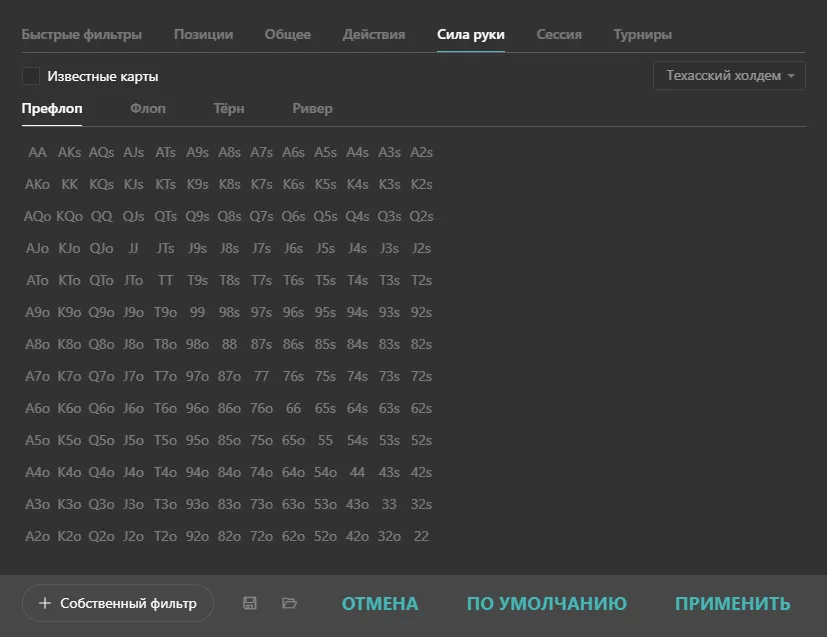The image size is (827, 637).
Task: Go to the Тёрн street tab
Action: [228, 108]
